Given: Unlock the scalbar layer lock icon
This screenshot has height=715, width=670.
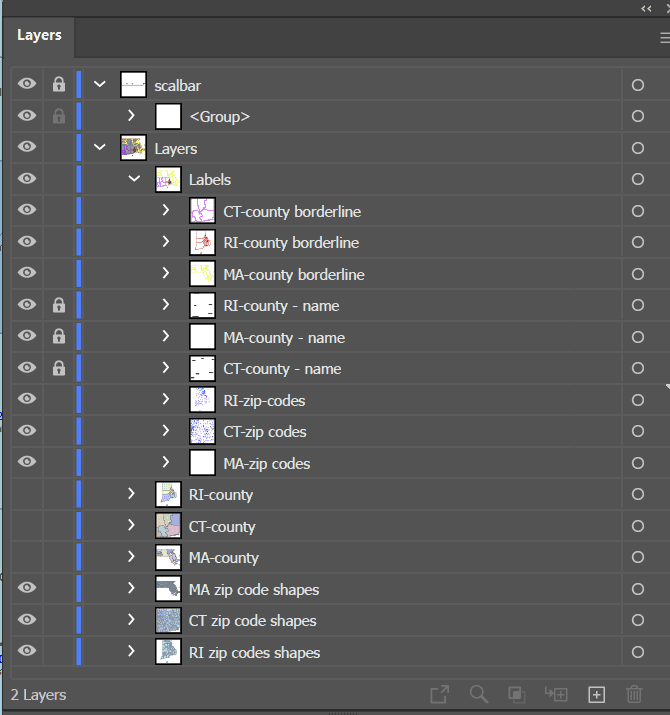Looking at the screenshot, I should (x=59, y=84).
